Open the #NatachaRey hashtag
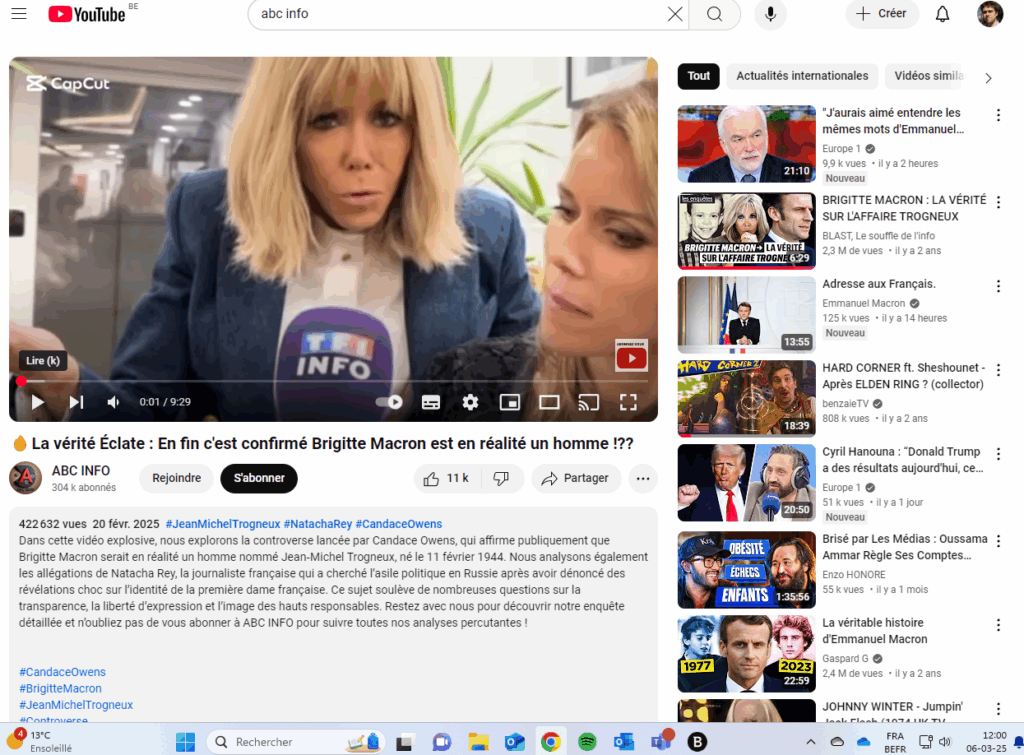Viewport: 1024px width, 755px height. (x=318, y=524)
